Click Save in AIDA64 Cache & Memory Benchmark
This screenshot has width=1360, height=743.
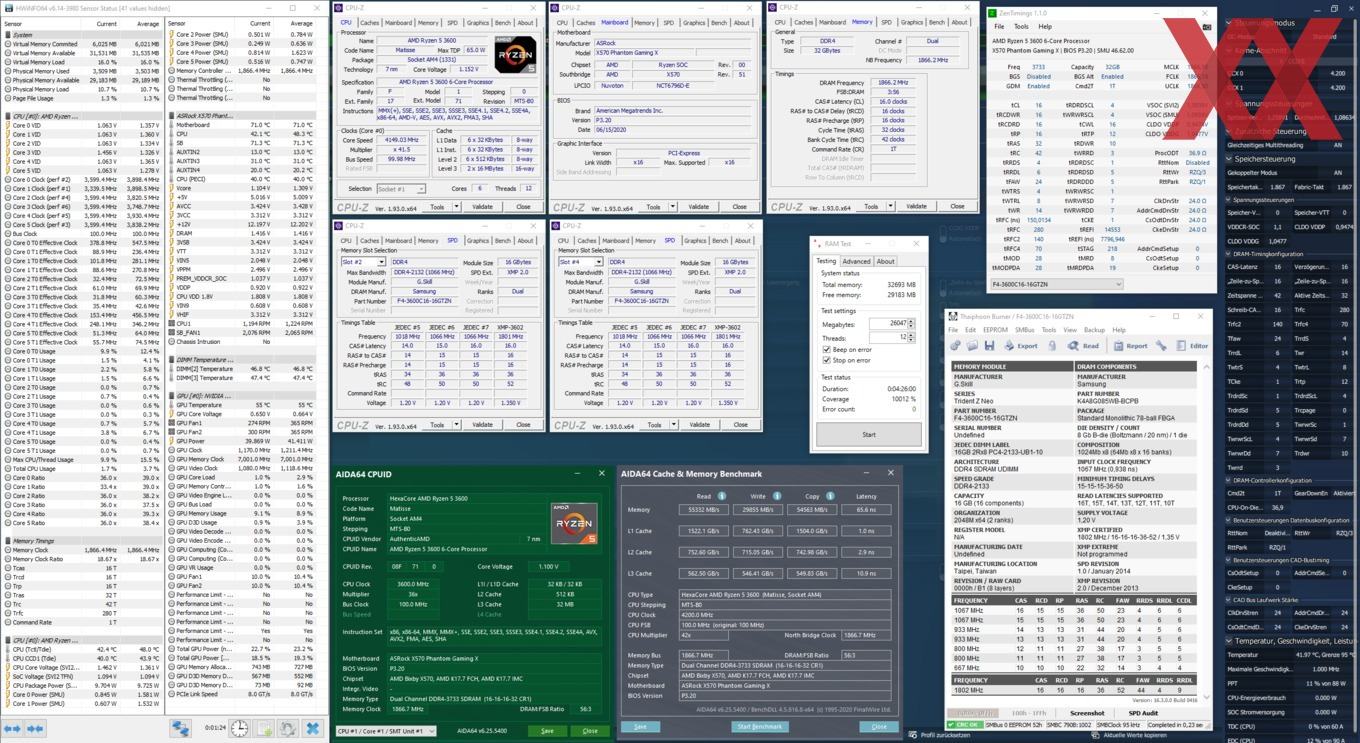click(x=640, y=726)
